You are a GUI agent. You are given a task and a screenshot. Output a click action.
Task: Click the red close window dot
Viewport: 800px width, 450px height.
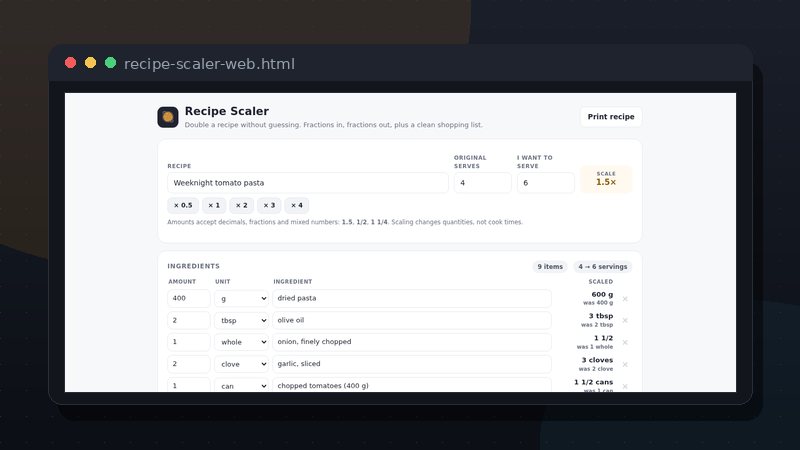(70, 63)
